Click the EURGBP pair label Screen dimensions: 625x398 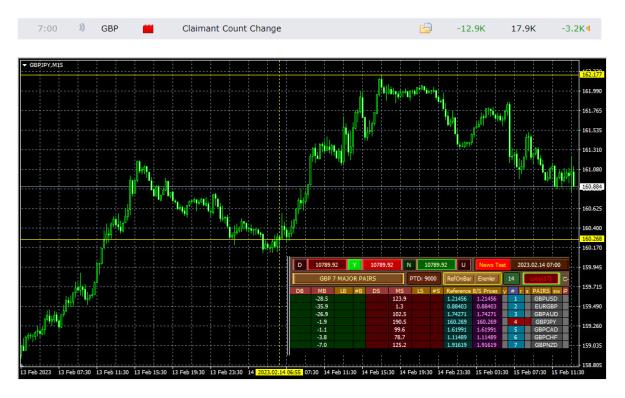pyautogui.click(x=546, y=306)
